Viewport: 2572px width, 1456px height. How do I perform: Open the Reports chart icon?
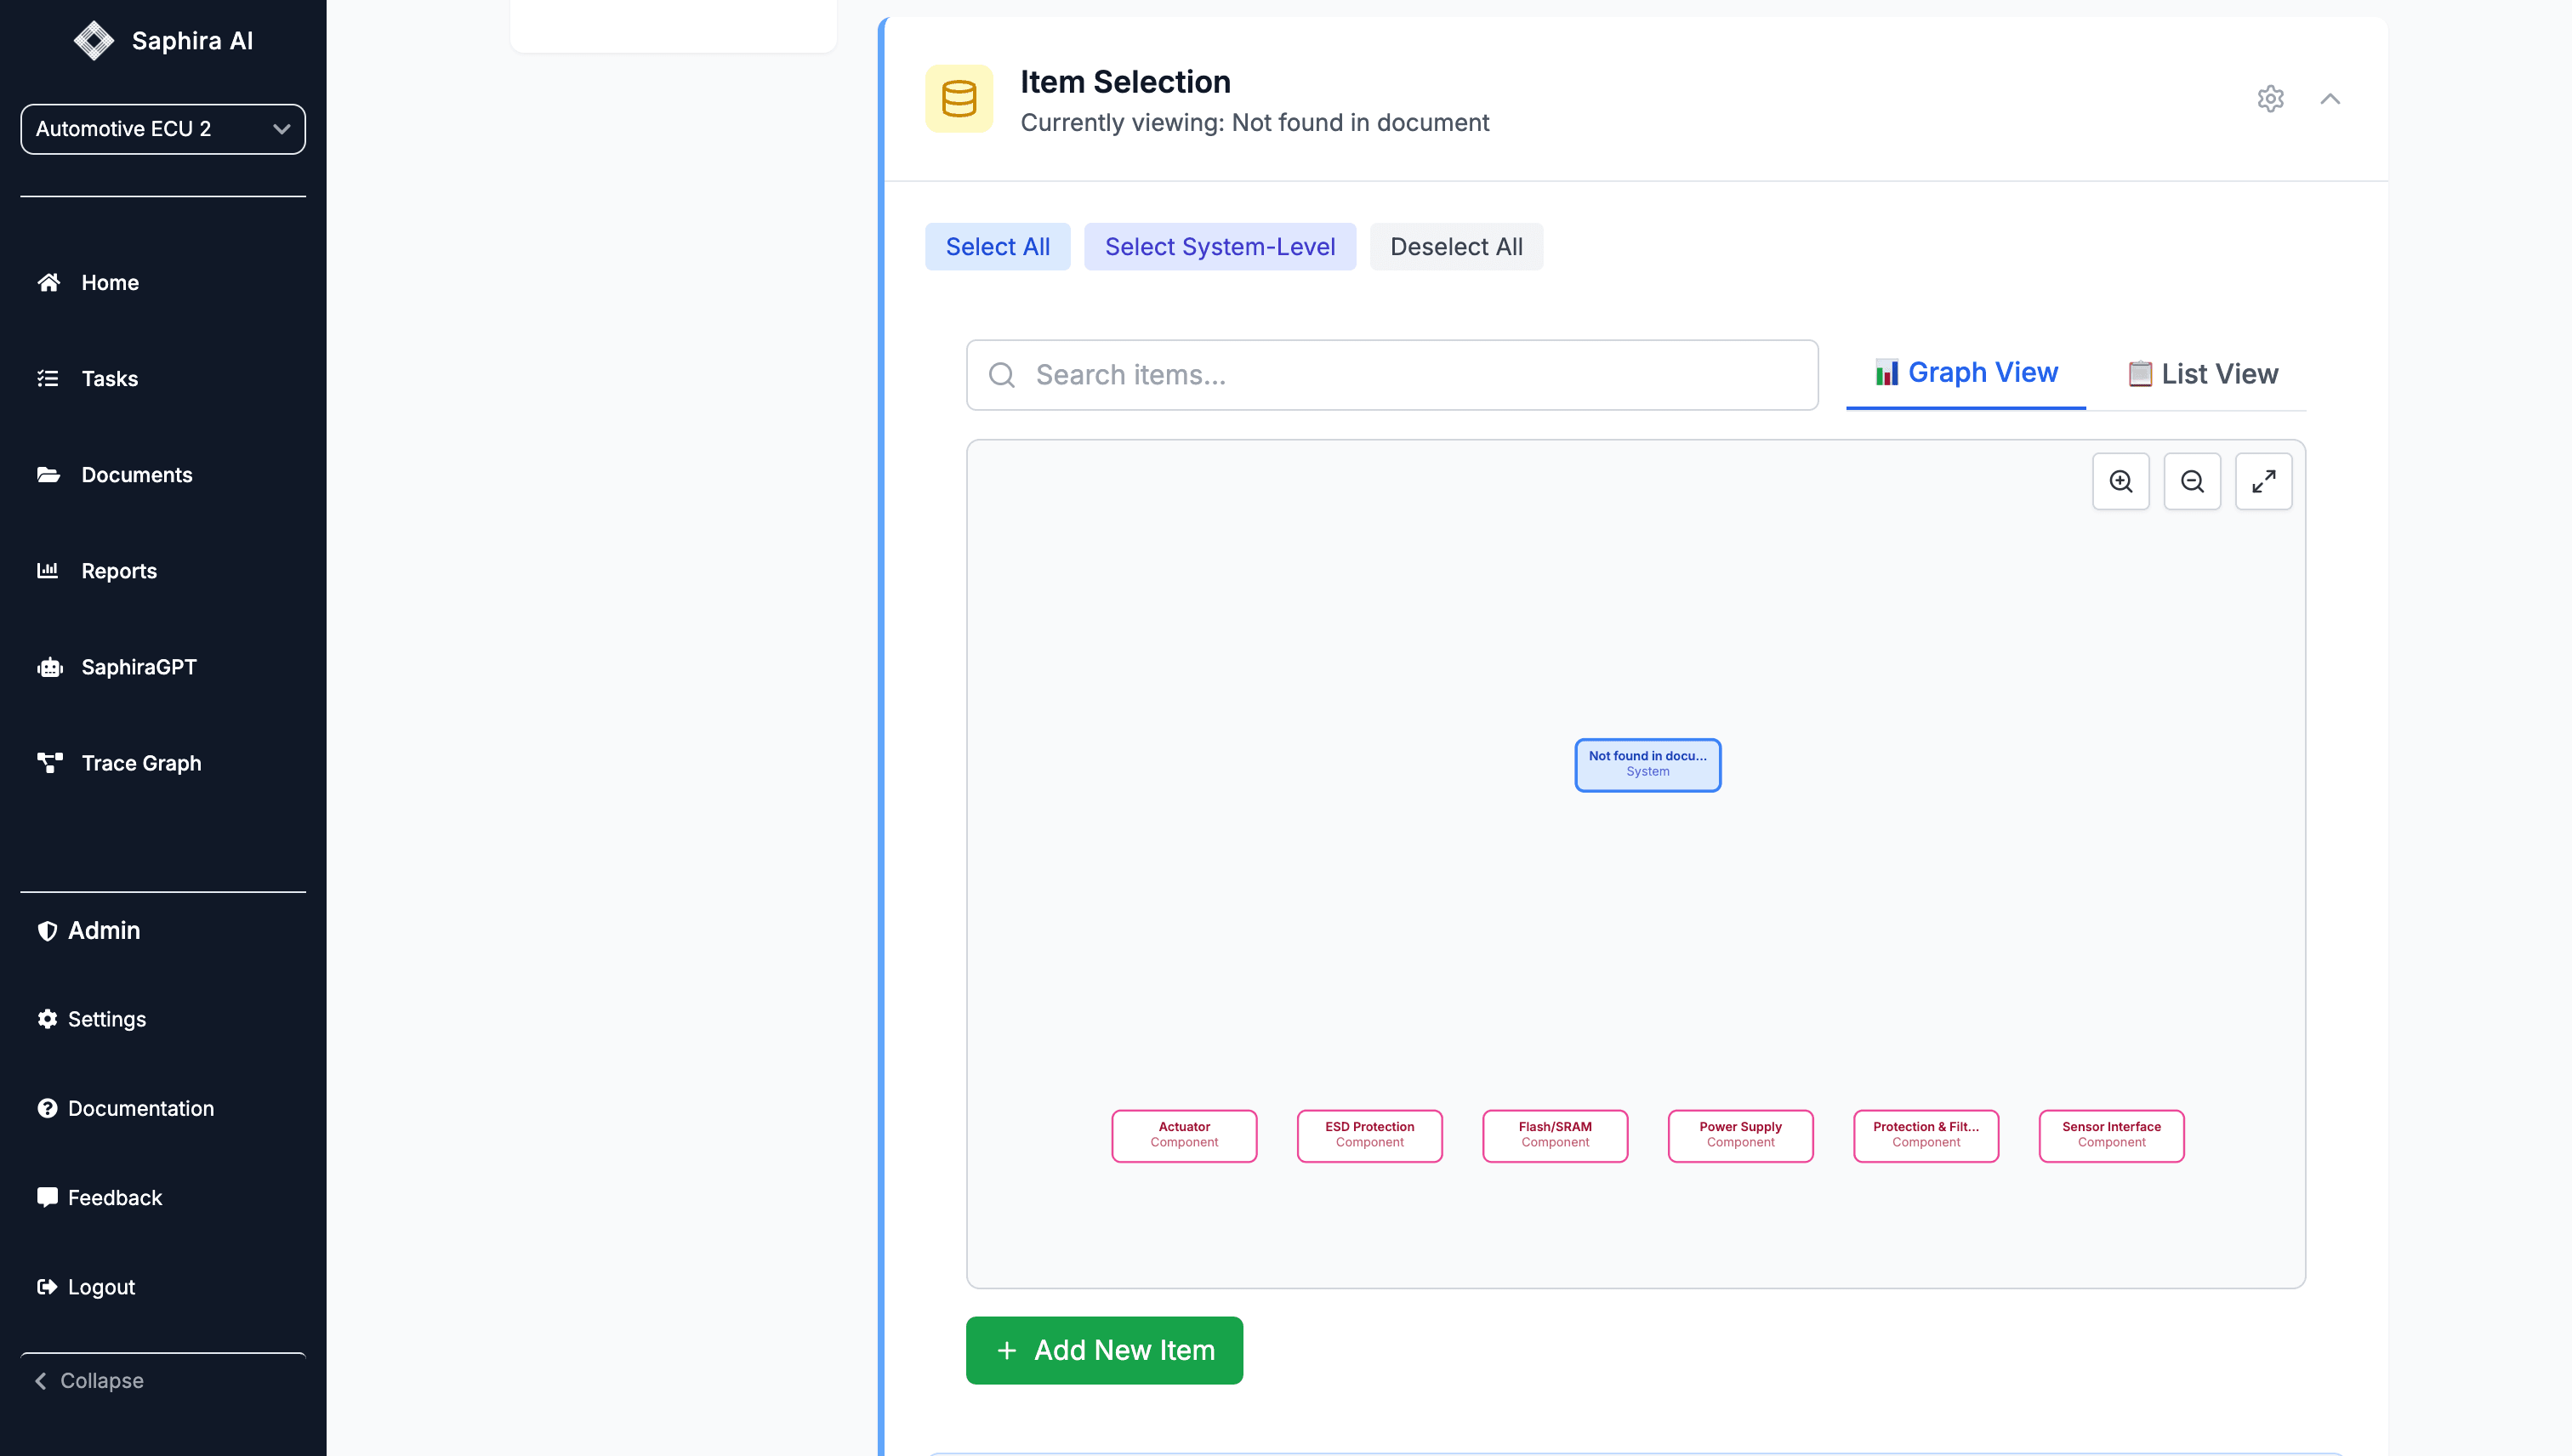[x=48, y=570]
